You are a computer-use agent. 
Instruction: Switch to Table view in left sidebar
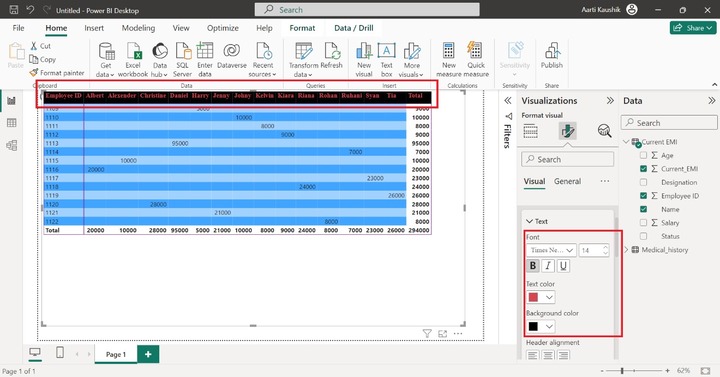[x=11, y=123]
